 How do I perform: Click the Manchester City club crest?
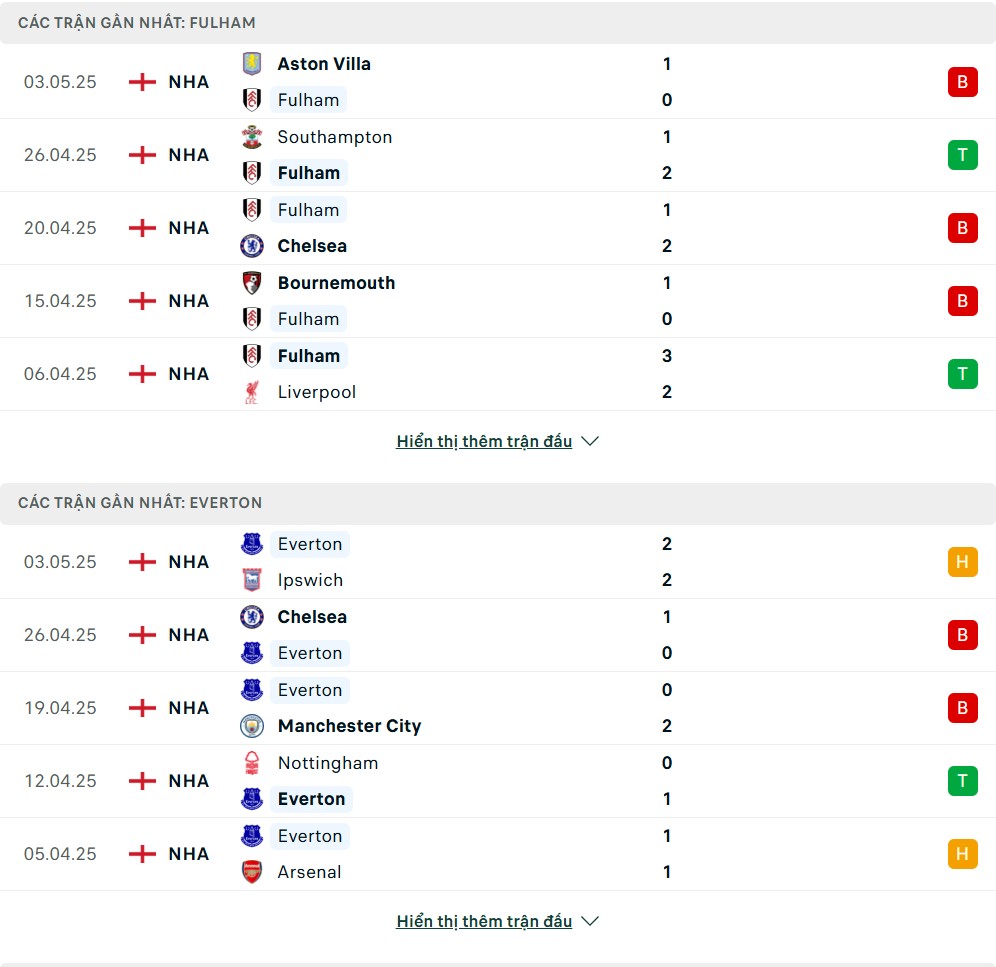(x=252, y=726)
